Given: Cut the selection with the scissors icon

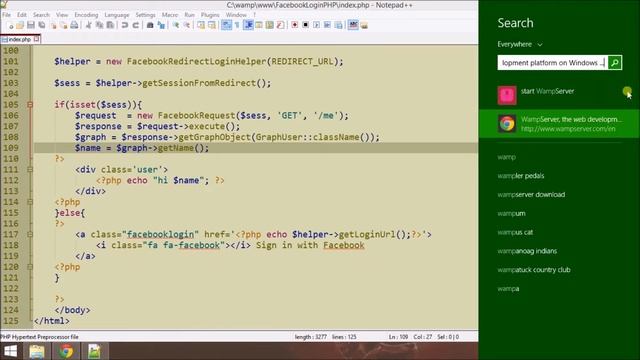Looking at the screenshot, I should click(89, 25).
